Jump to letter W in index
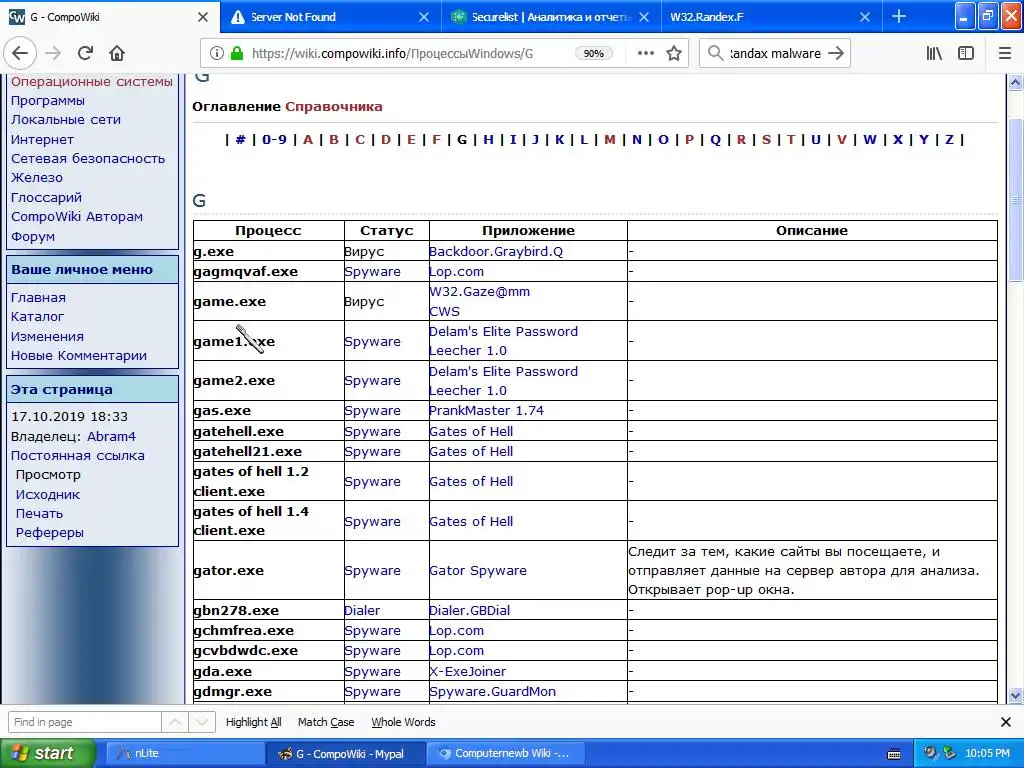This screenshot has width=1024, height=768. 870,139
